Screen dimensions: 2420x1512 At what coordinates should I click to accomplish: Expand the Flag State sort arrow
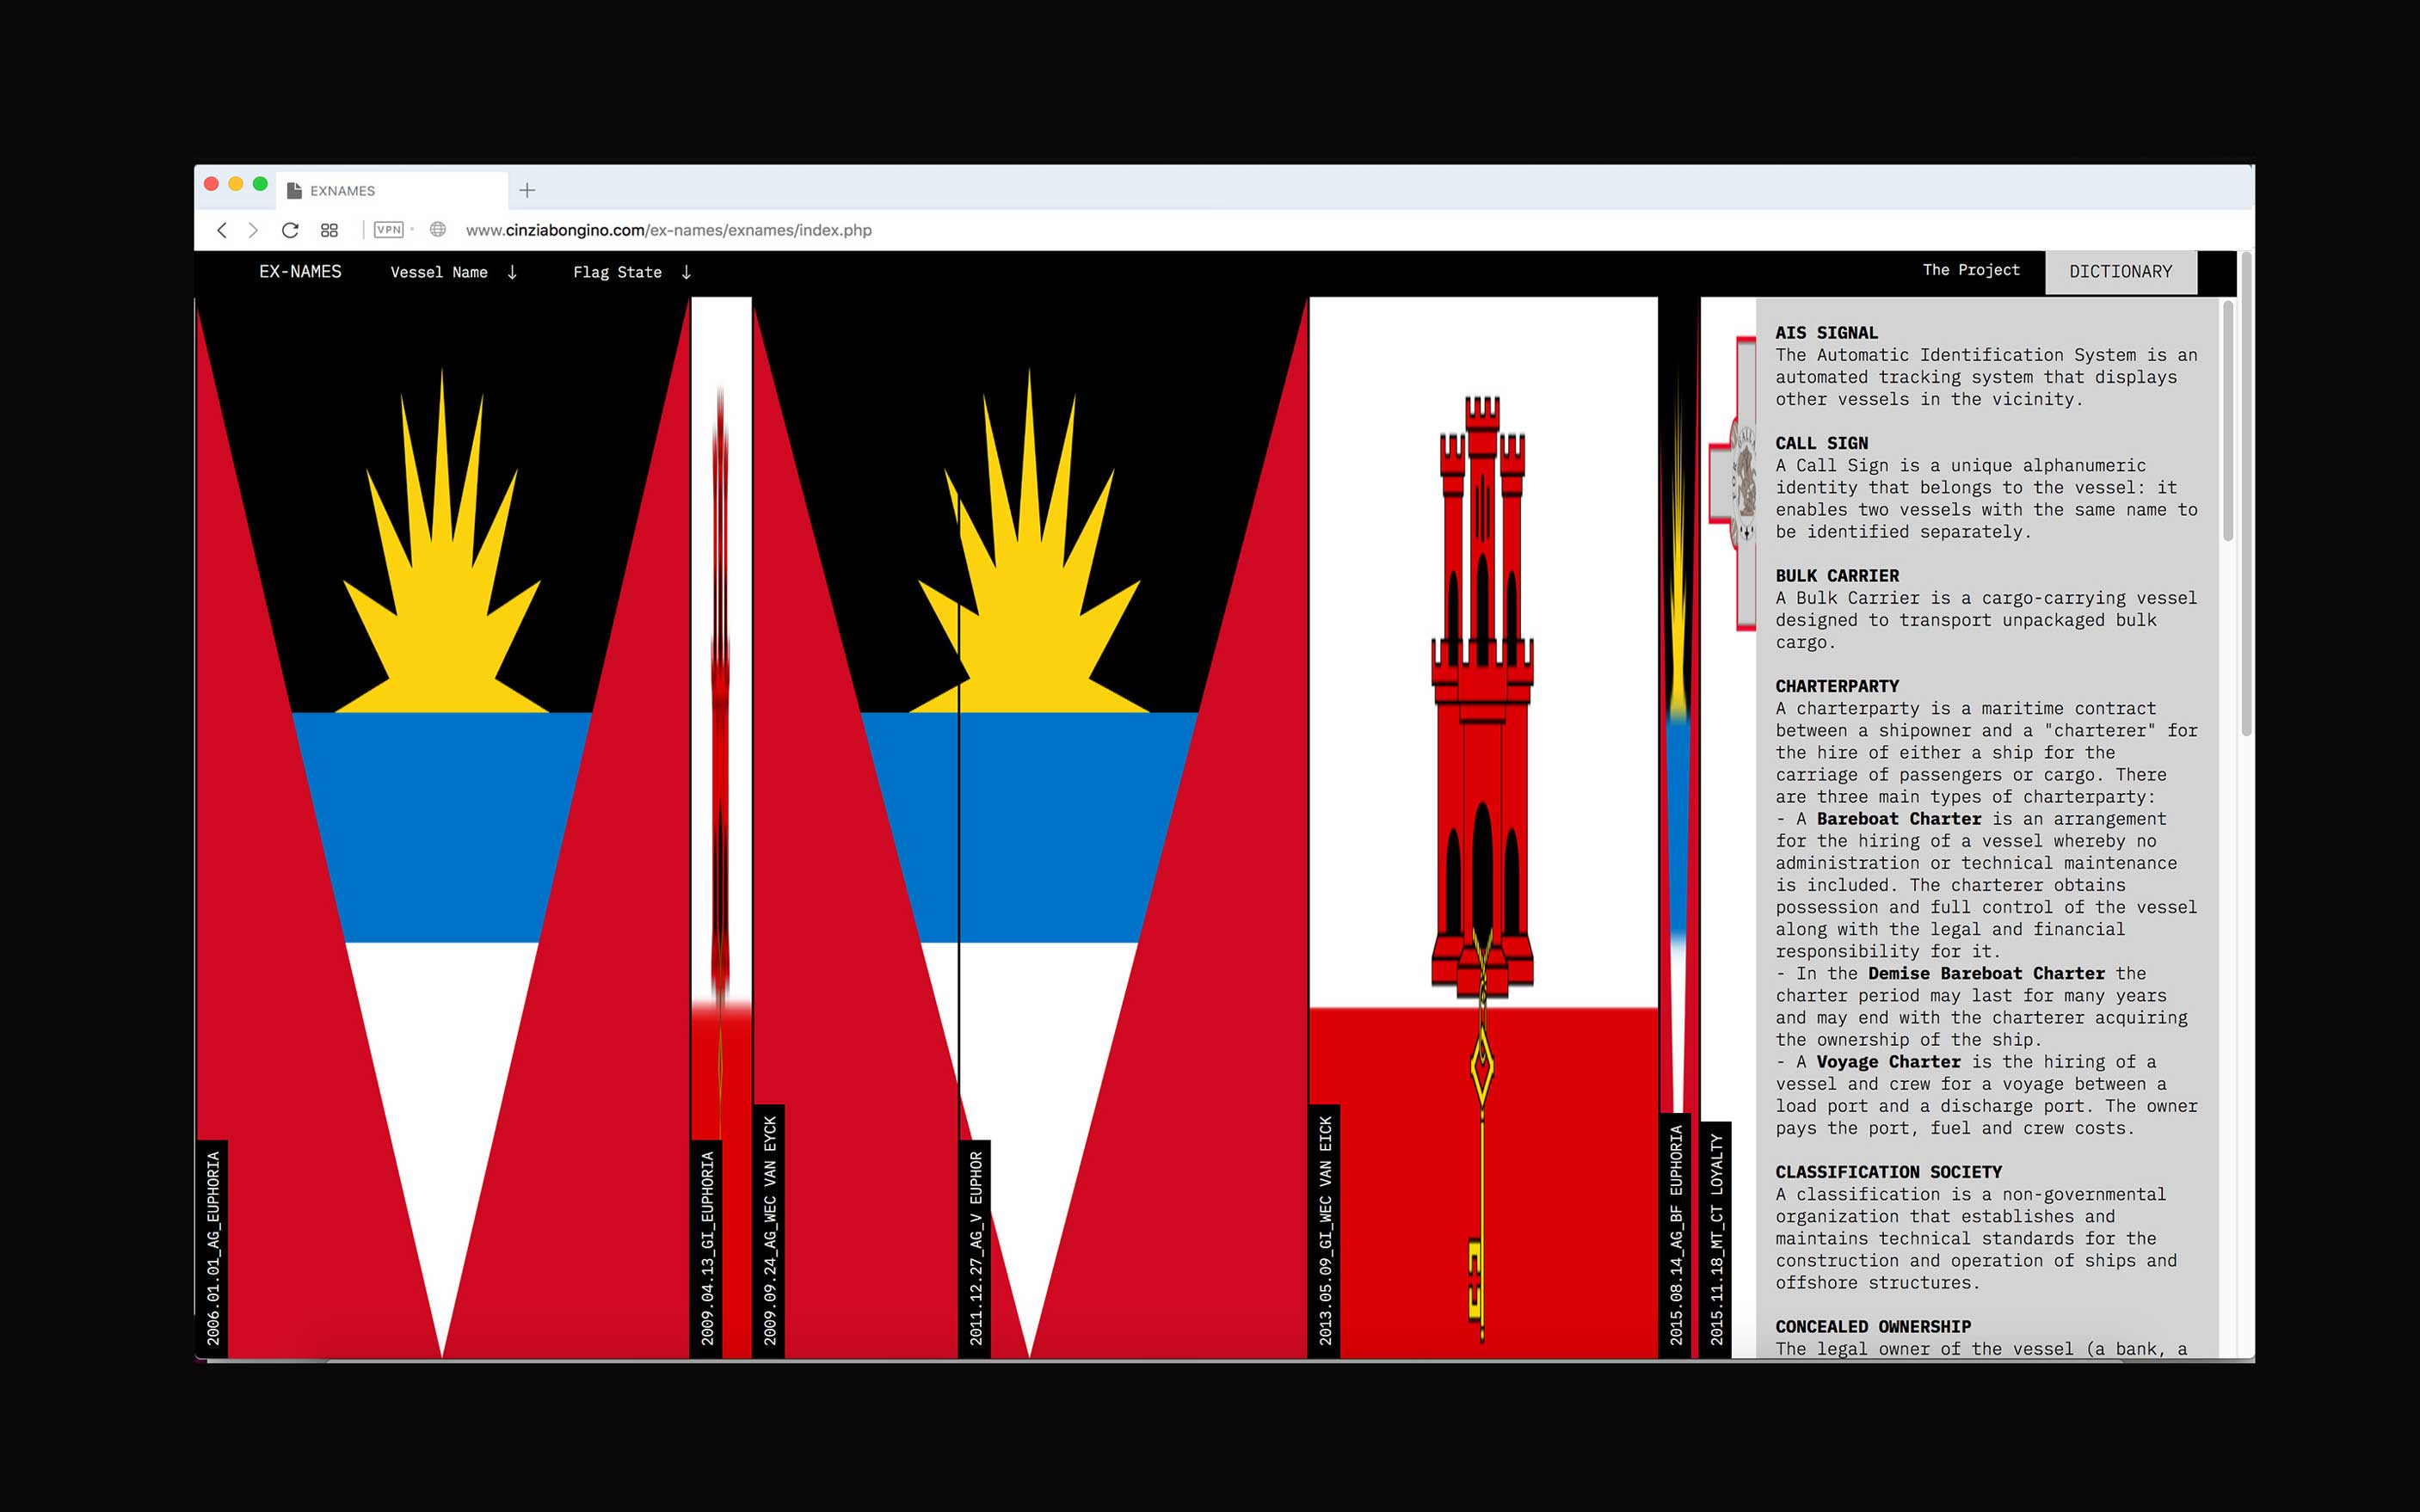pos(686,272)
